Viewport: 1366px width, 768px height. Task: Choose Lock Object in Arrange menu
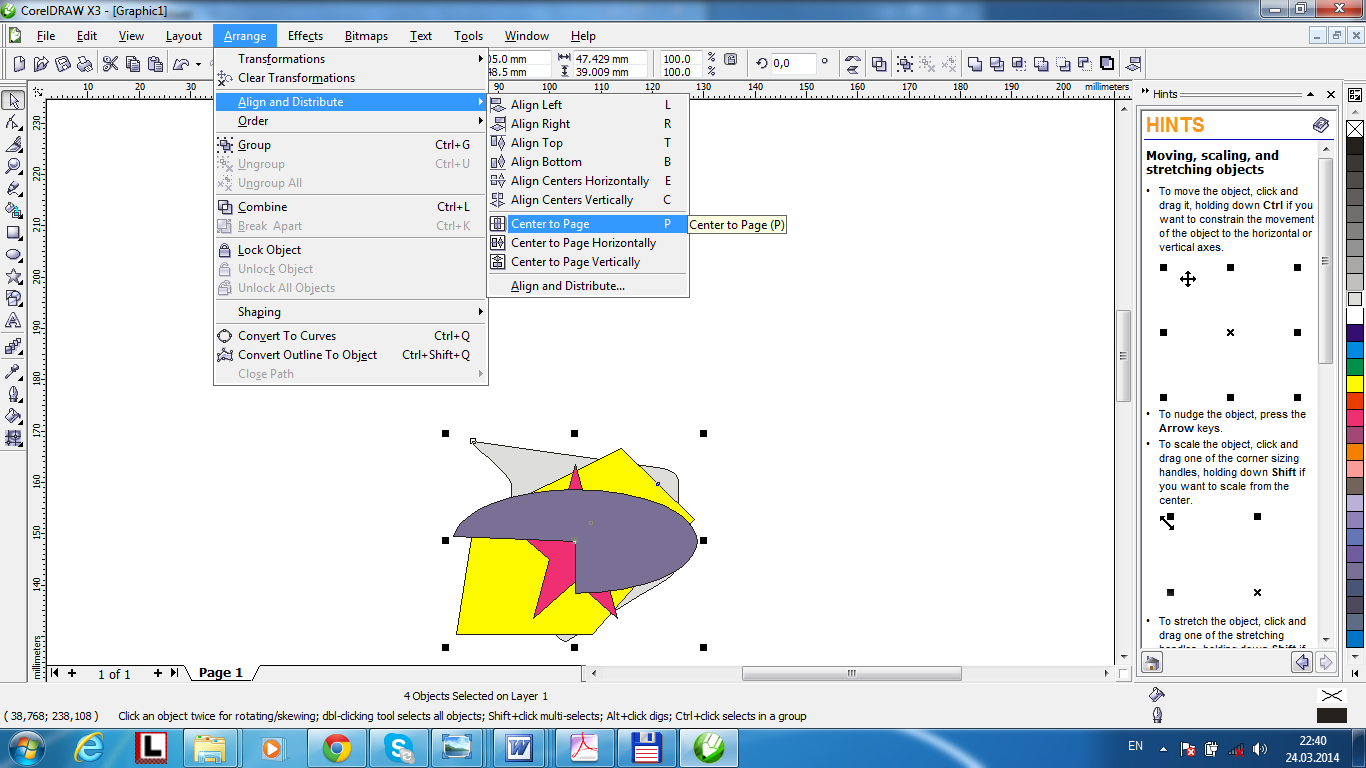350,250
